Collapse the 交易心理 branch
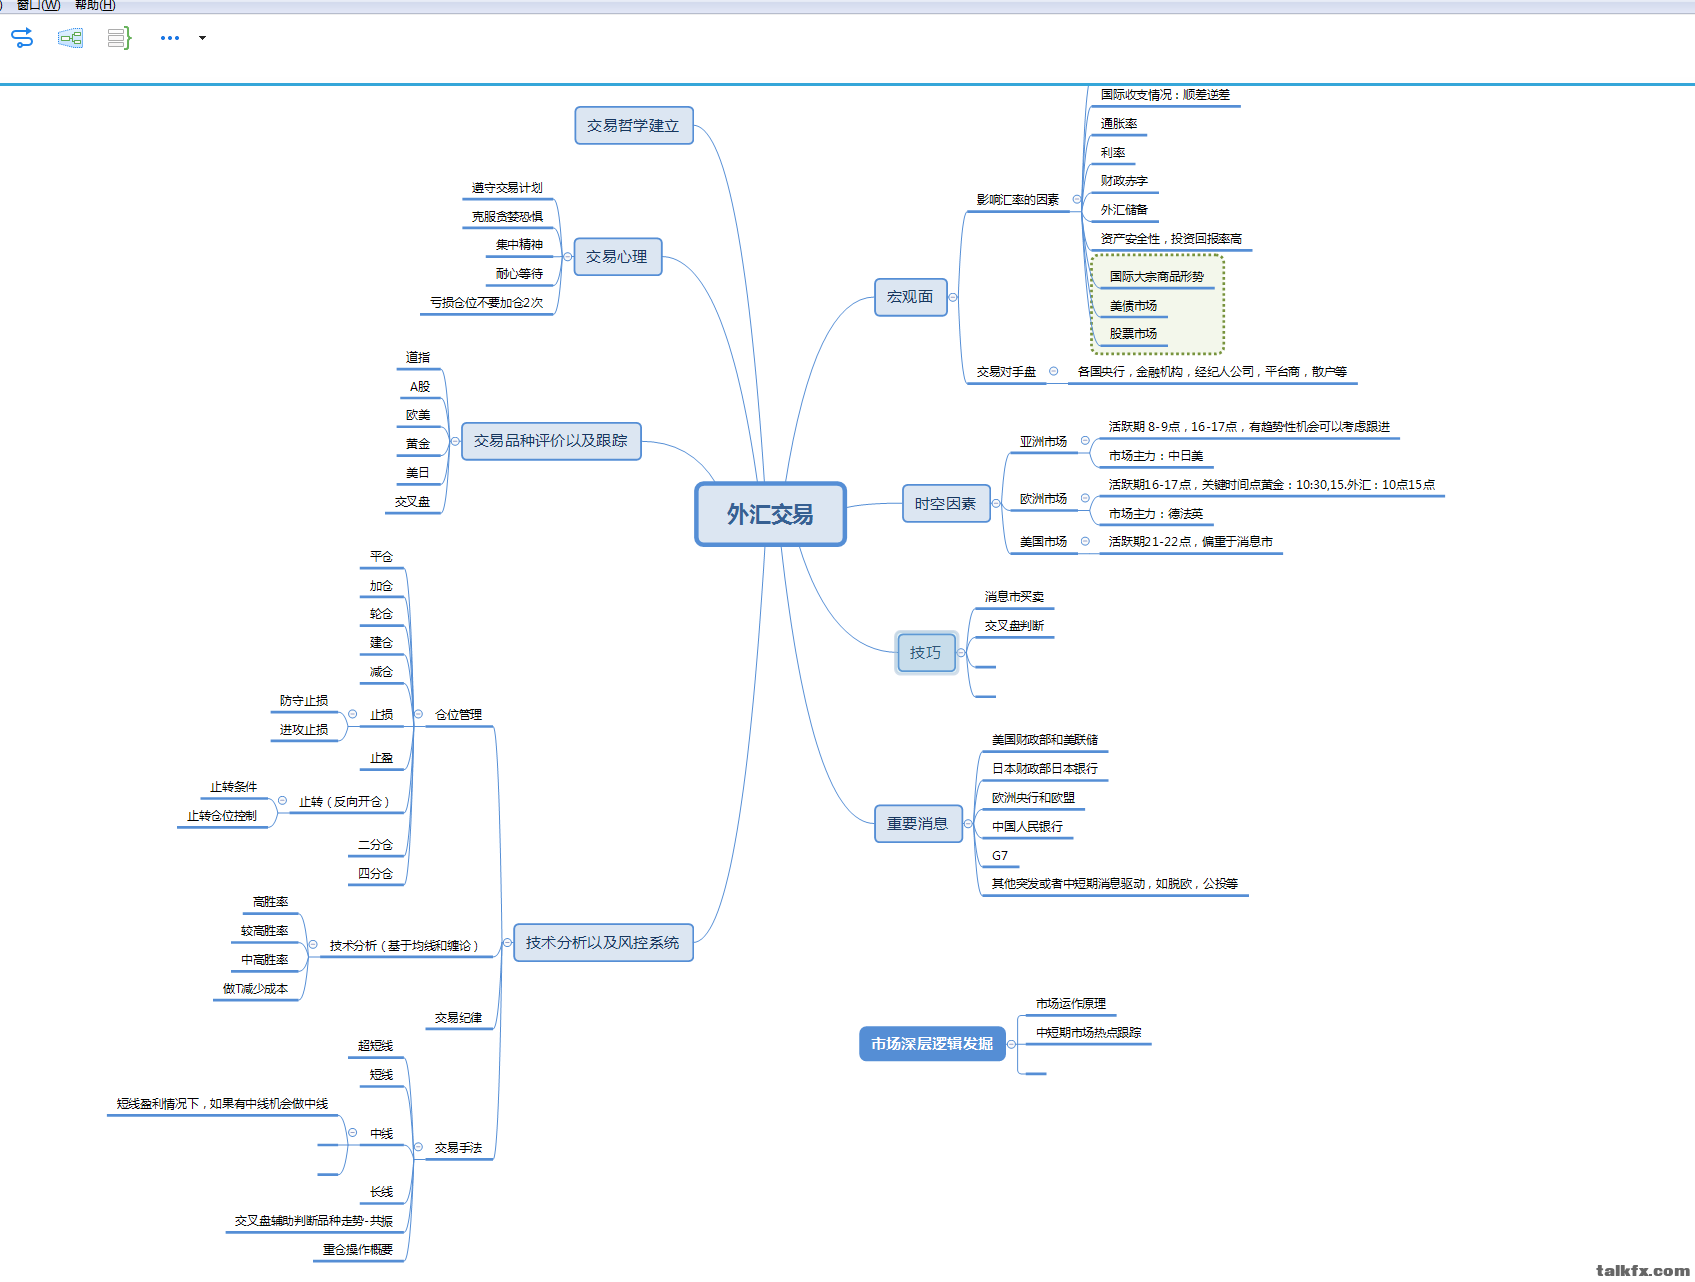The width and height of the screenshot is (1695, 1282). [568, 257]
